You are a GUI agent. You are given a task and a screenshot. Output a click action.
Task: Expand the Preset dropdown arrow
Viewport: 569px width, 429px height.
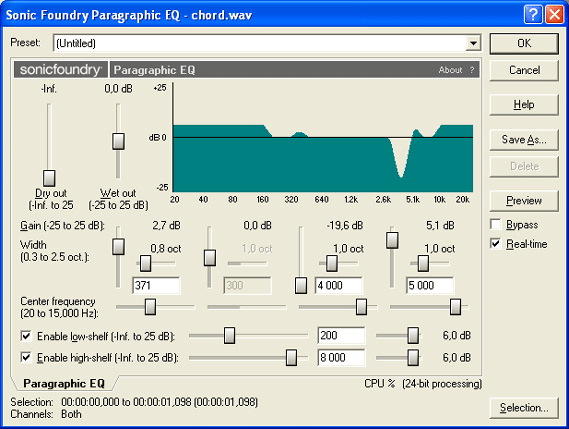pyautogui.click(x=473, y=44)
